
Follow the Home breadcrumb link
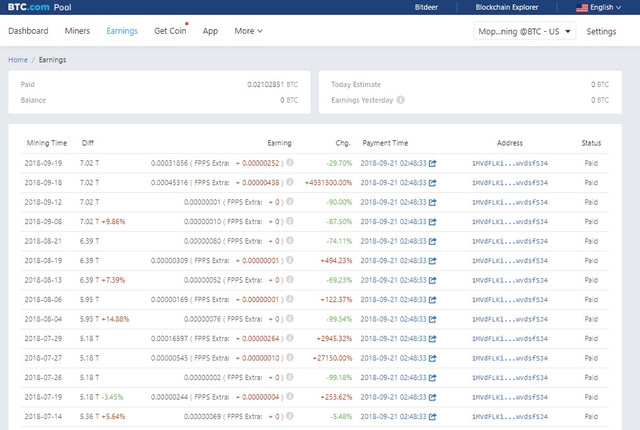[x=18, y=60]
